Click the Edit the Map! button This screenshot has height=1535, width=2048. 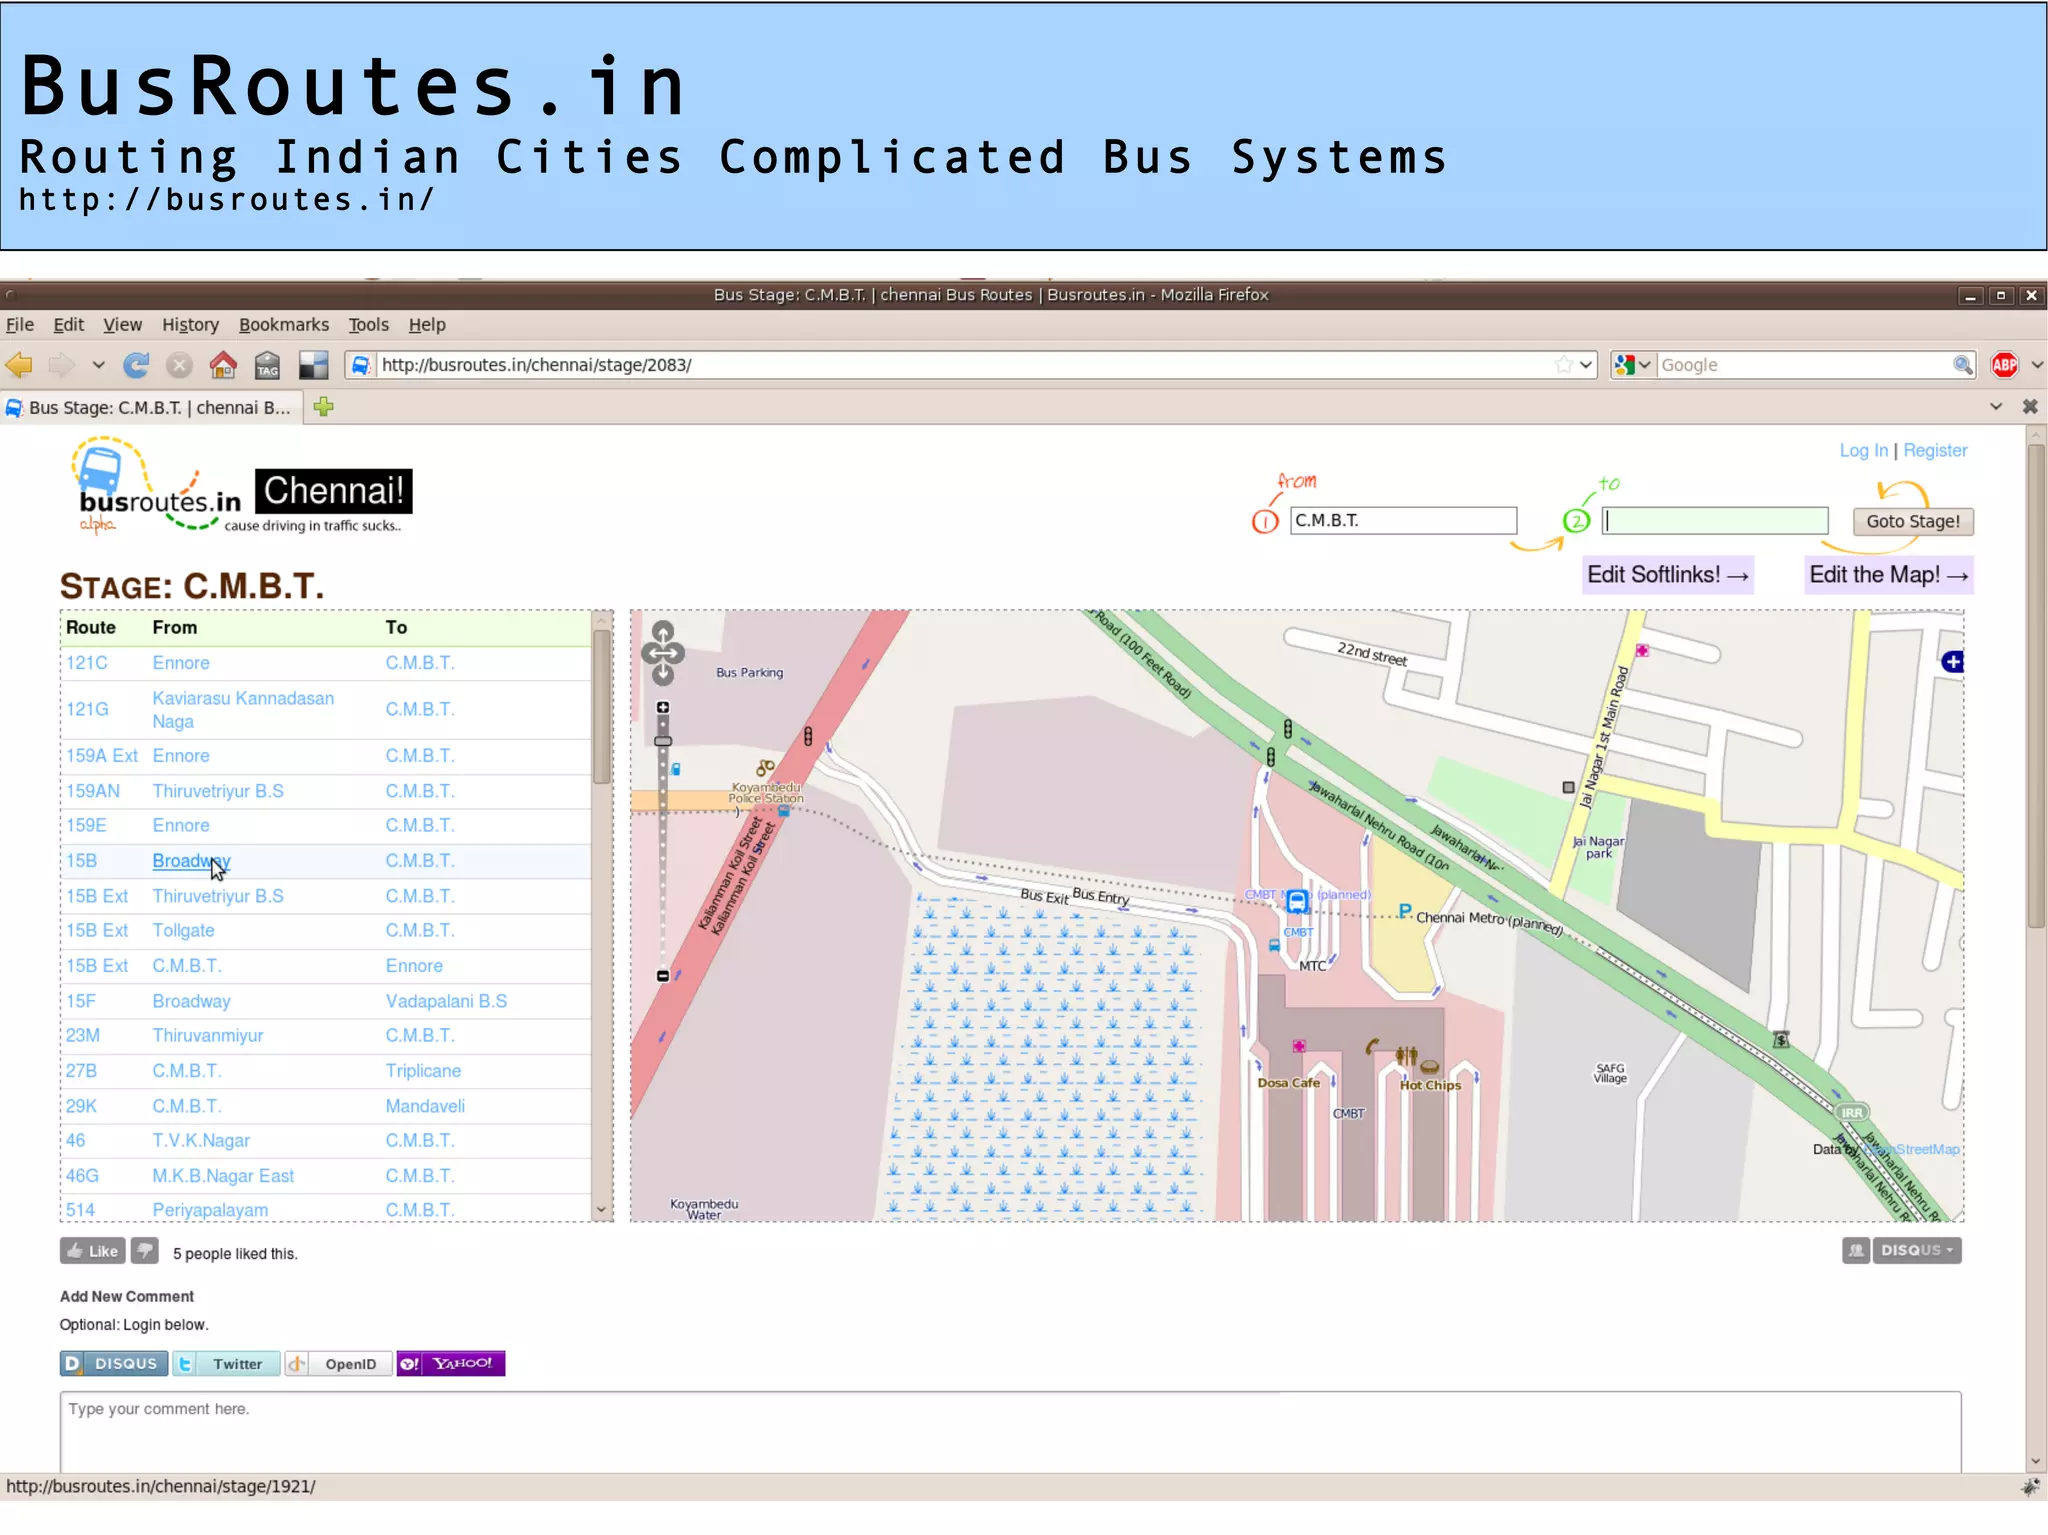click(1888, 575)
